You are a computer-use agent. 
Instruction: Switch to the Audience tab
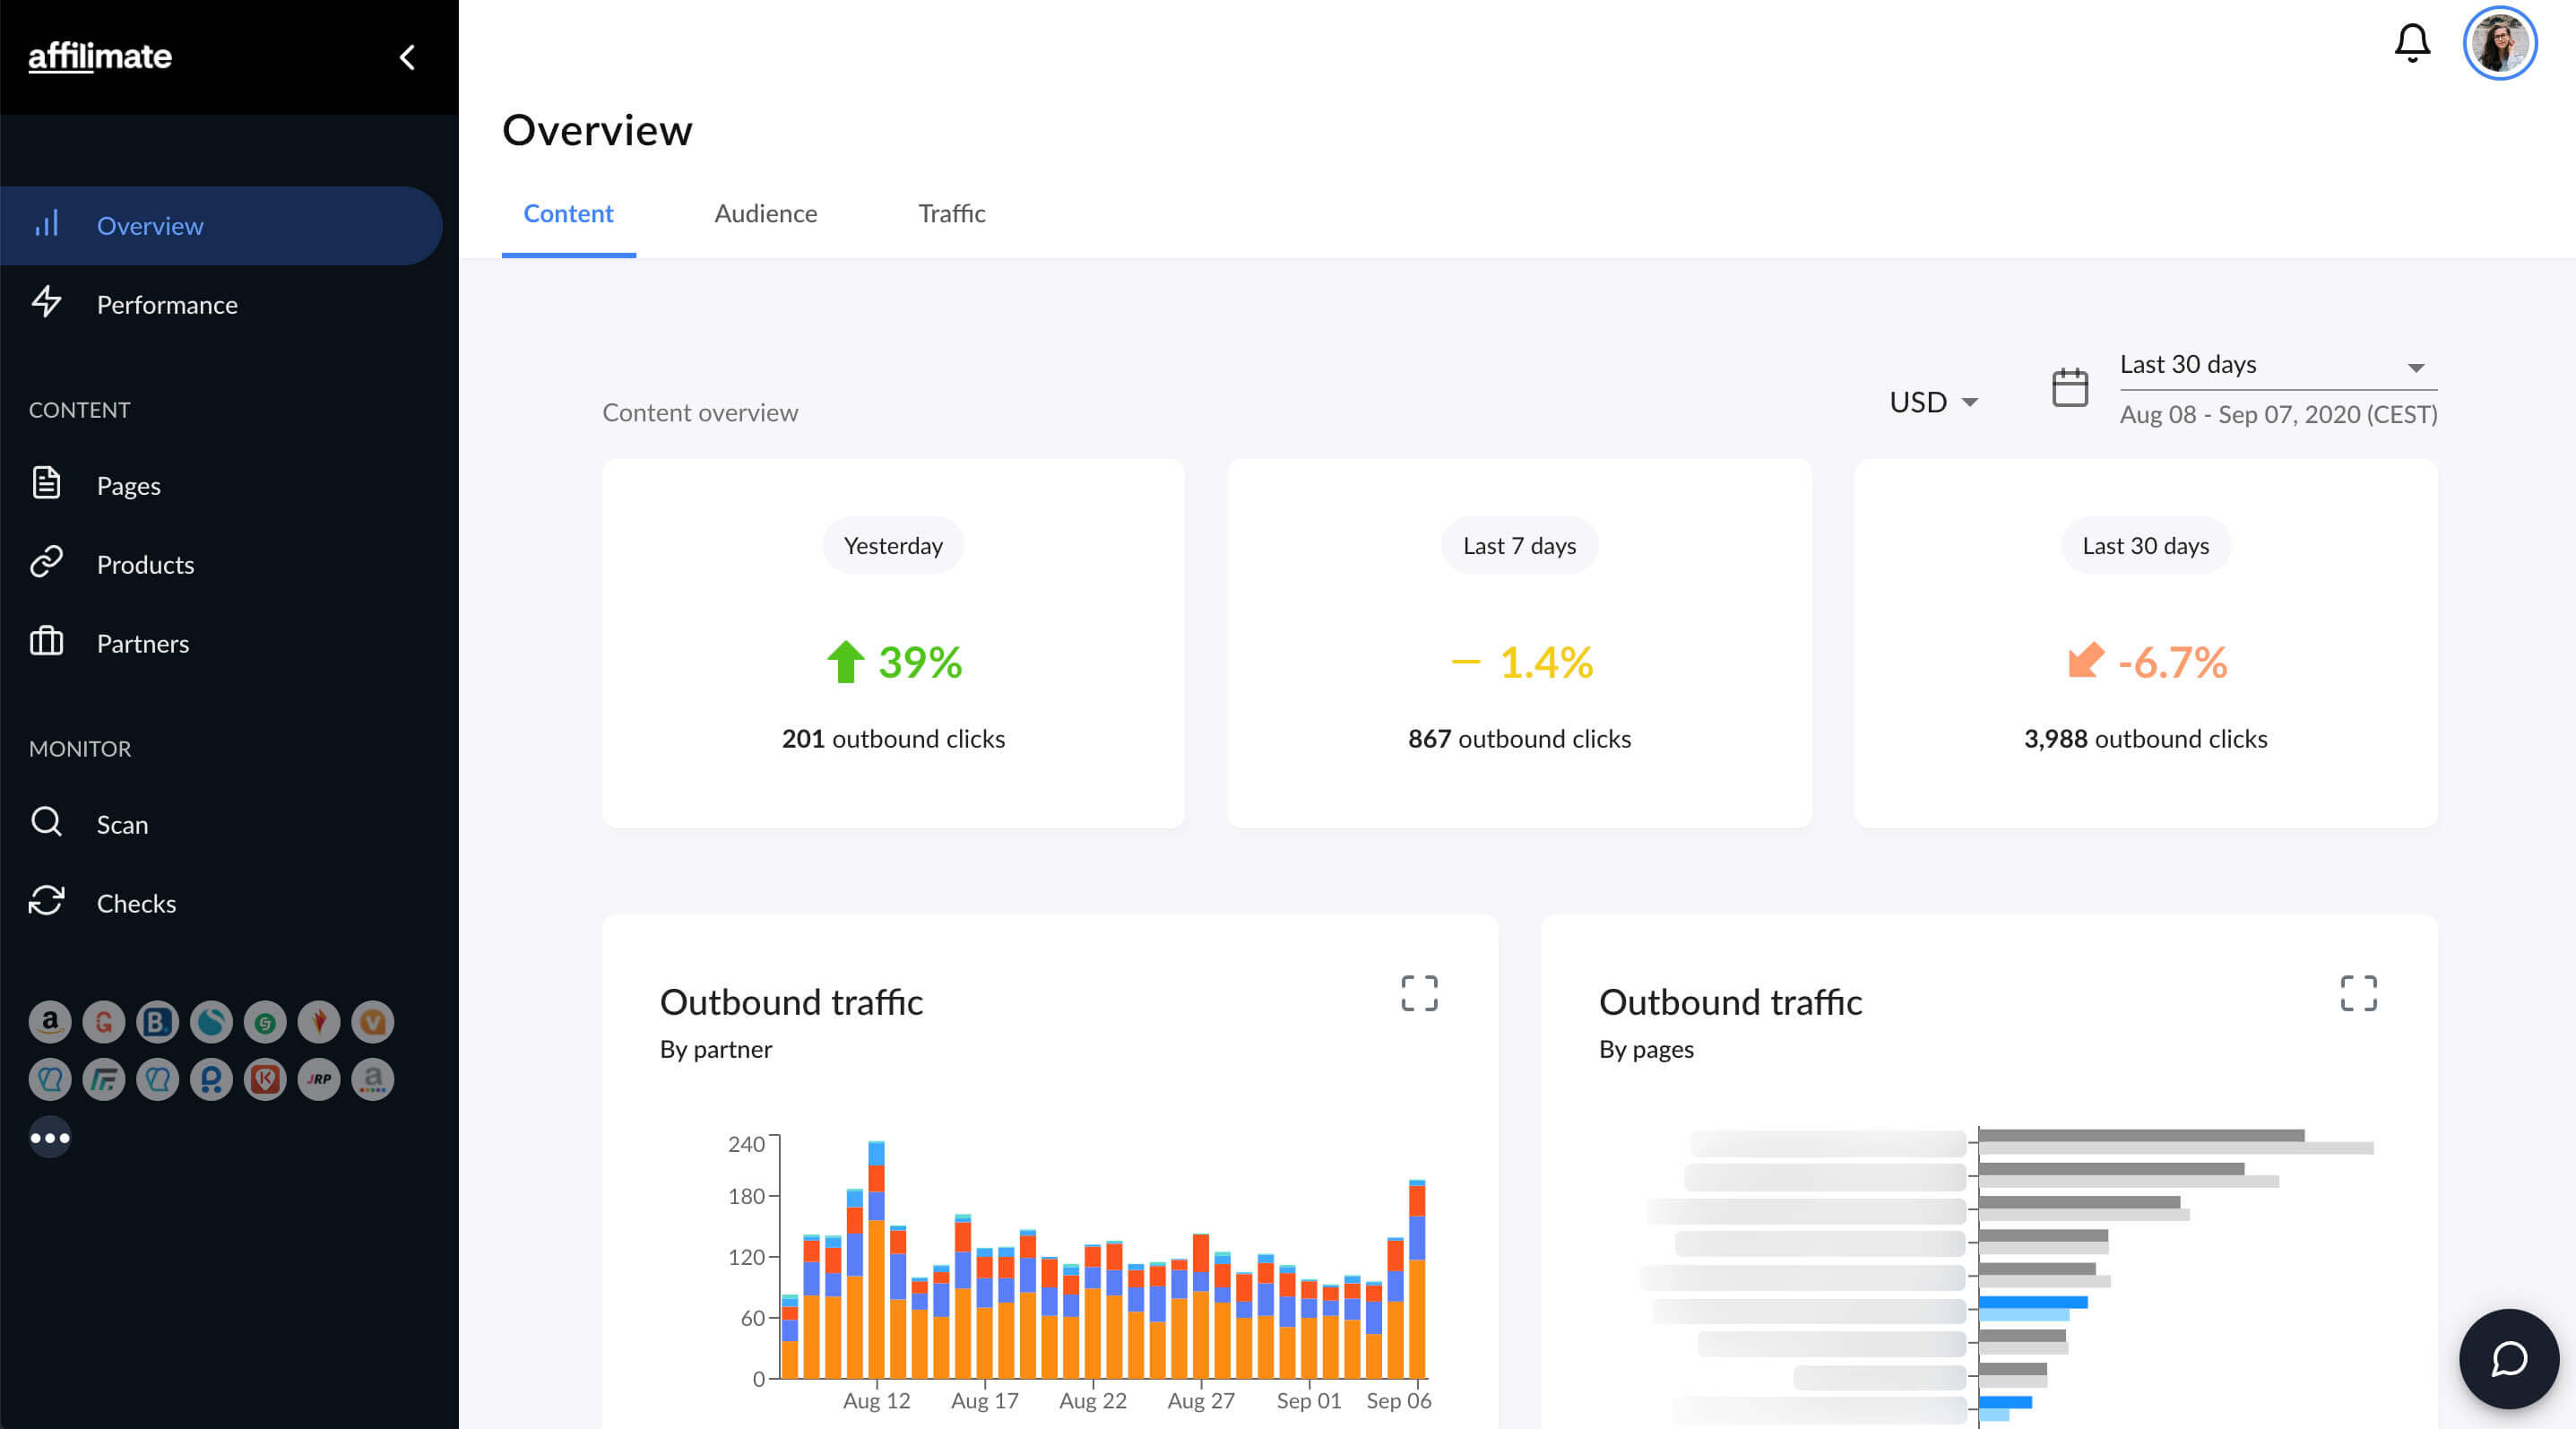tap(765, 213)
